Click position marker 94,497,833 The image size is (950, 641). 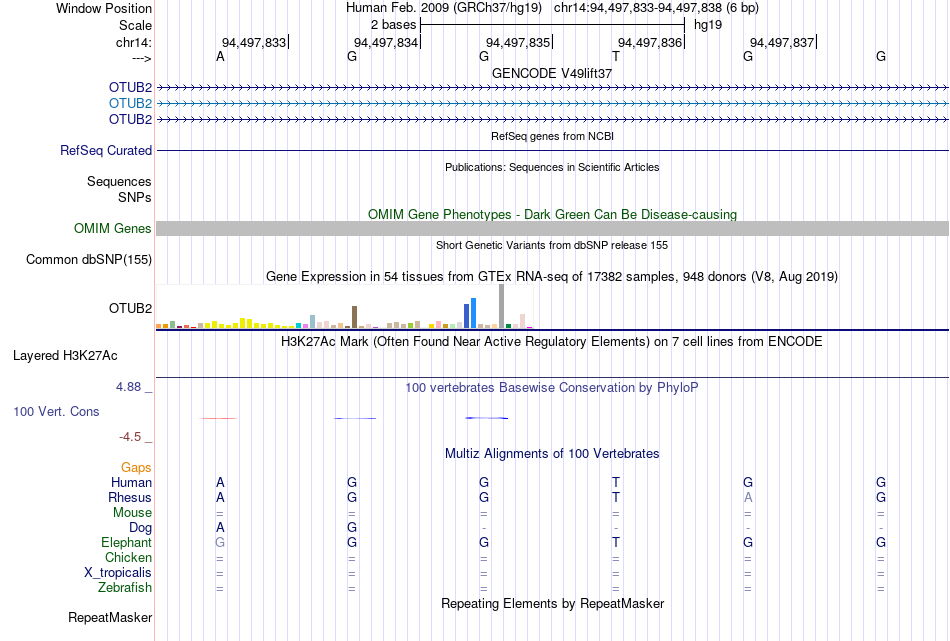[254, 42]
